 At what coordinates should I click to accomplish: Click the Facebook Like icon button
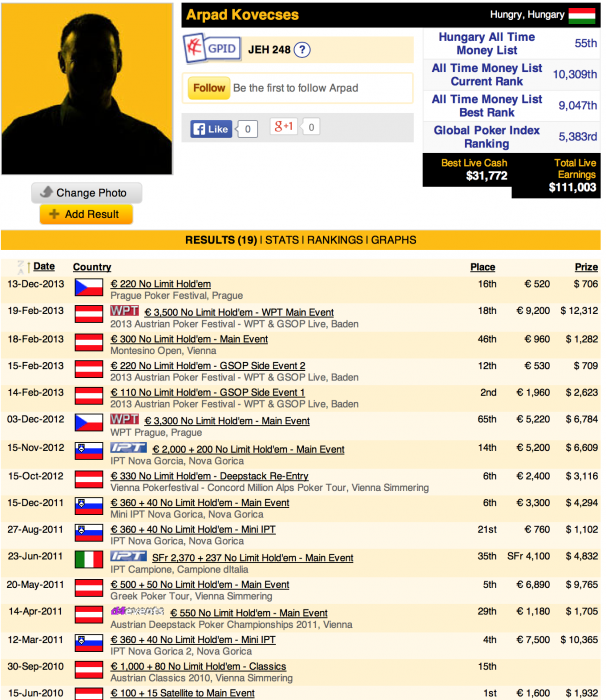tap(211, 129)
